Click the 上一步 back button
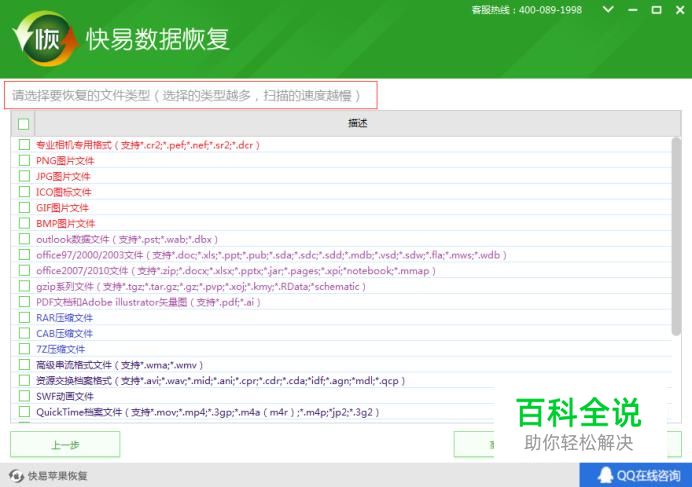Image resolution: width=692 pixels, height=487 pixels. click(x=65, y=445)
